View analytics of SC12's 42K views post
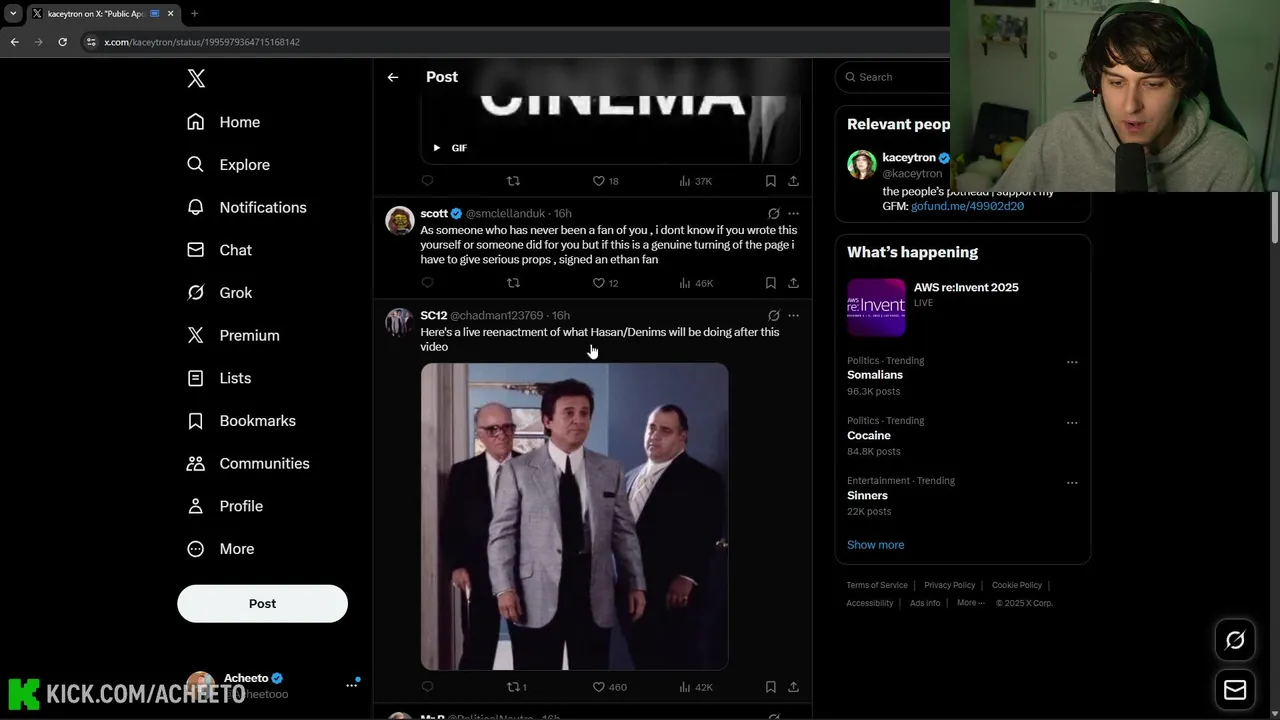The width and height of the screenshot is (1280, 720). pos(695,687)
